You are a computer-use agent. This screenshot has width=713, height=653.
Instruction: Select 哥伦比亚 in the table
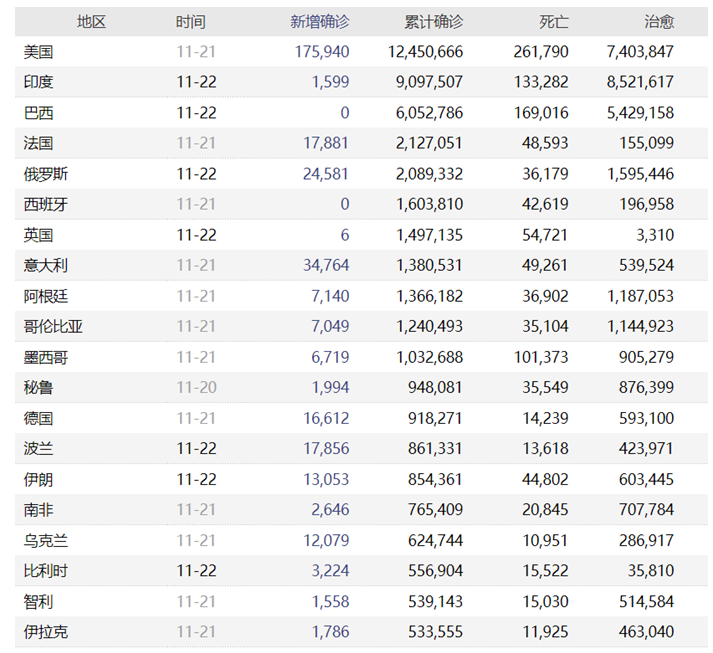tap(53, 326)
